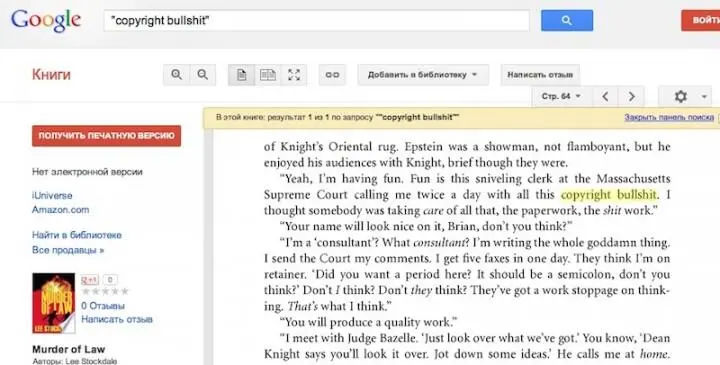The height and width of the screenshot is (365, 720).
Task: Click the search result count message in yellow bar
Action: [337, 118]
